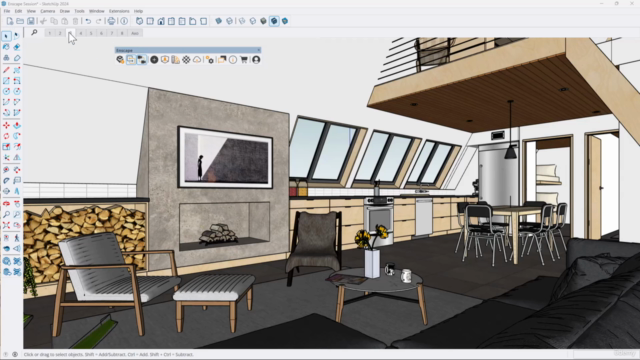This screenshot has width=640, height=360.
Task: Switch to Hidden Line style
Action: 253,21
